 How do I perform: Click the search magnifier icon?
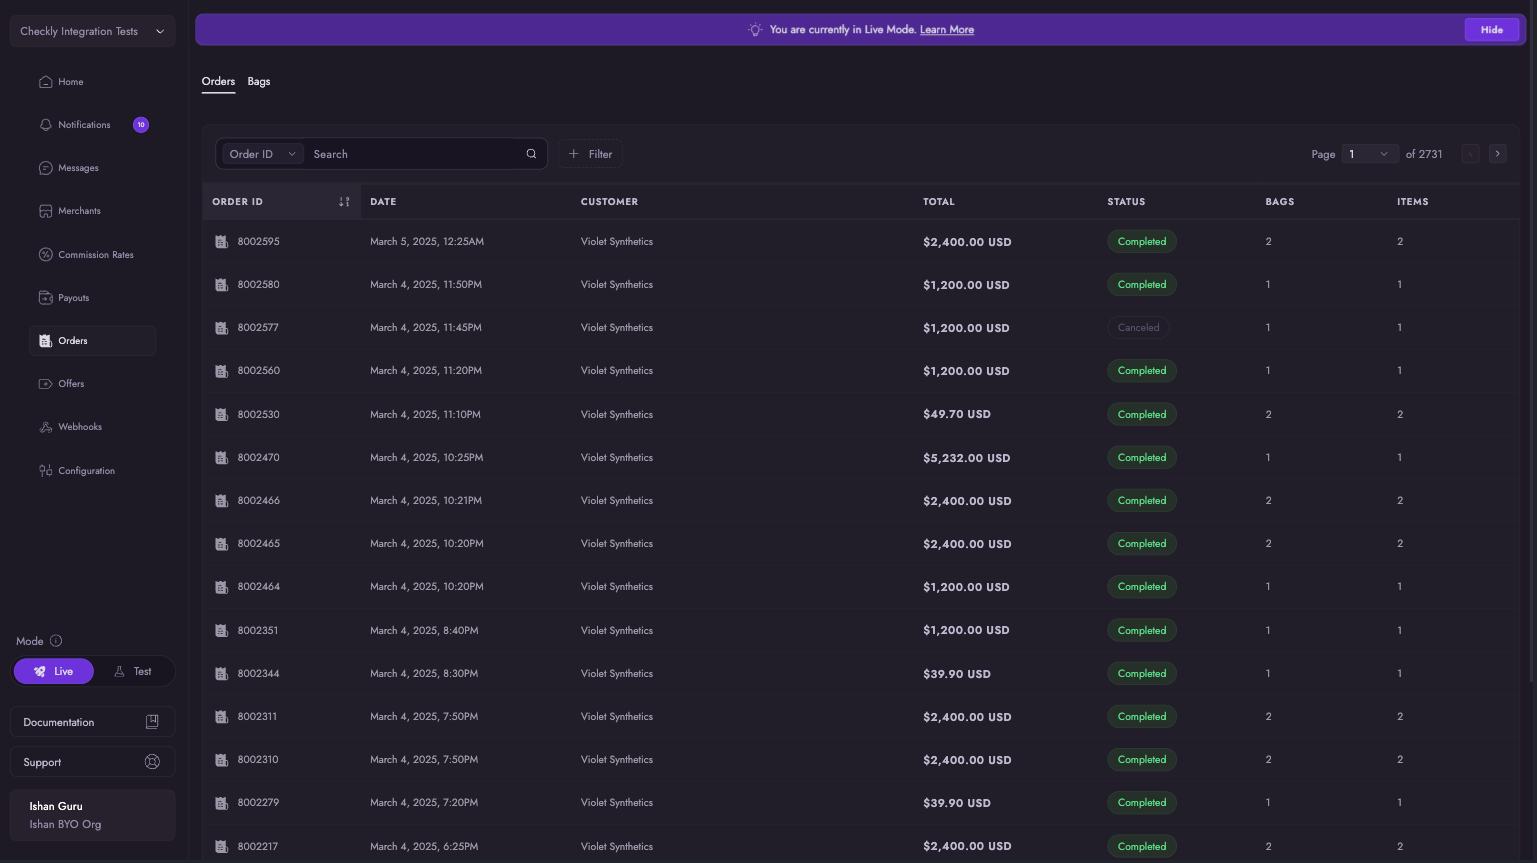tap(531, 154)
